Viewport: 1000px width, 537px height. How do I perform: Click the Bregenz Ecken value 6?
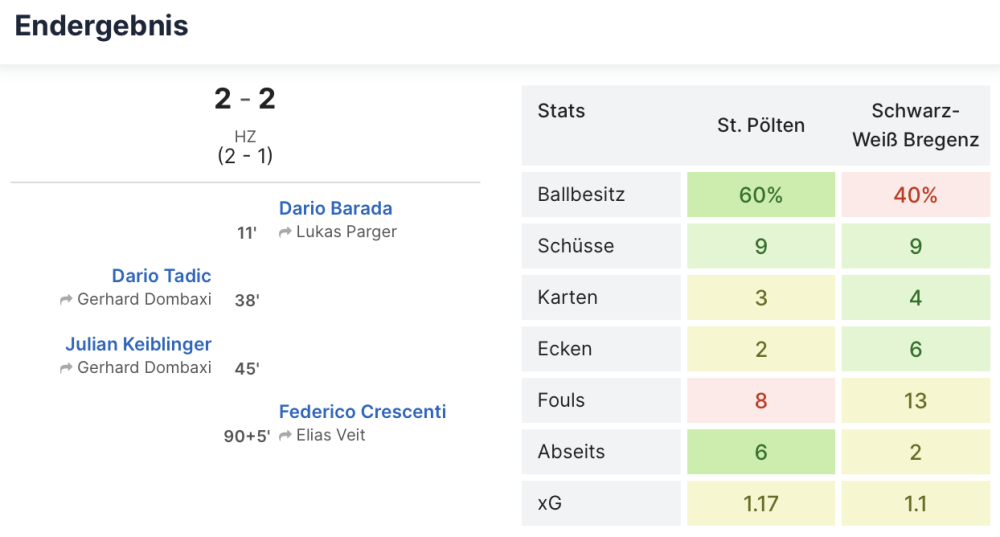(915, 349)
